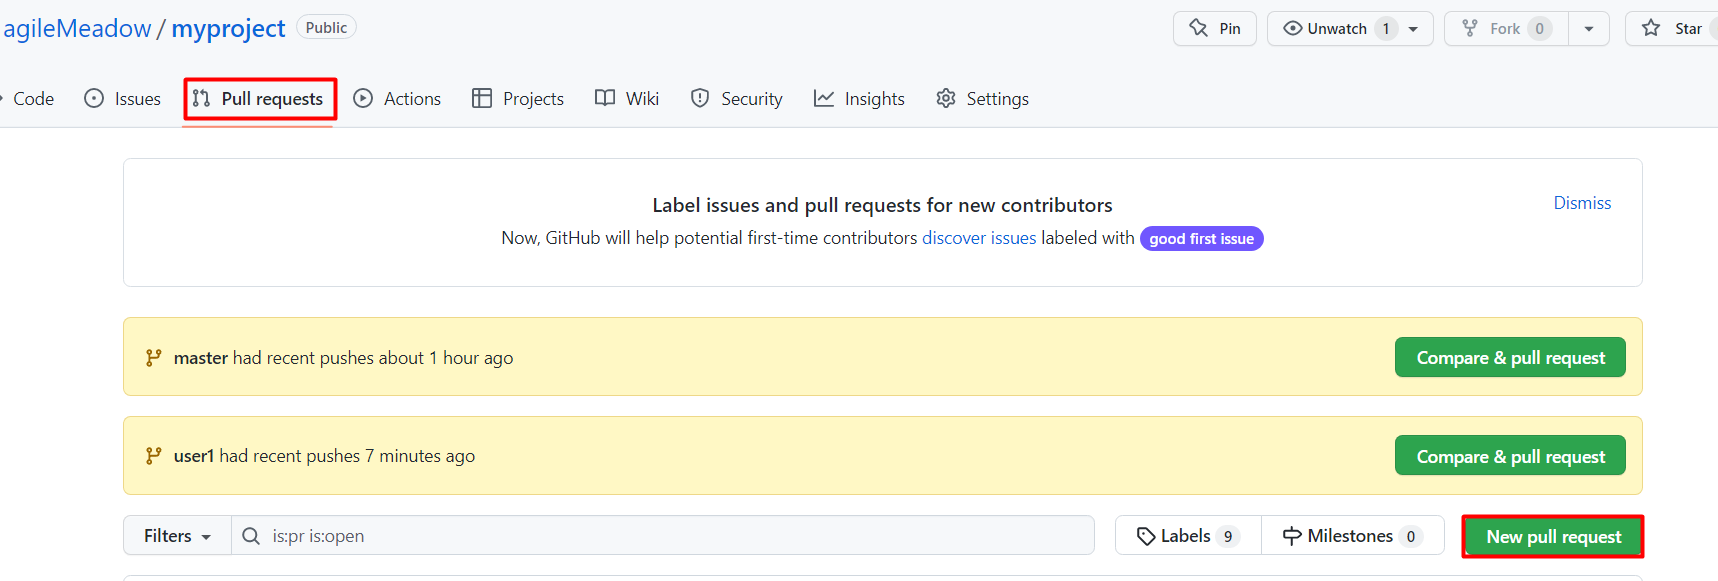
Task: Dismiss the label issues banner
Action: coord(1581,203)
